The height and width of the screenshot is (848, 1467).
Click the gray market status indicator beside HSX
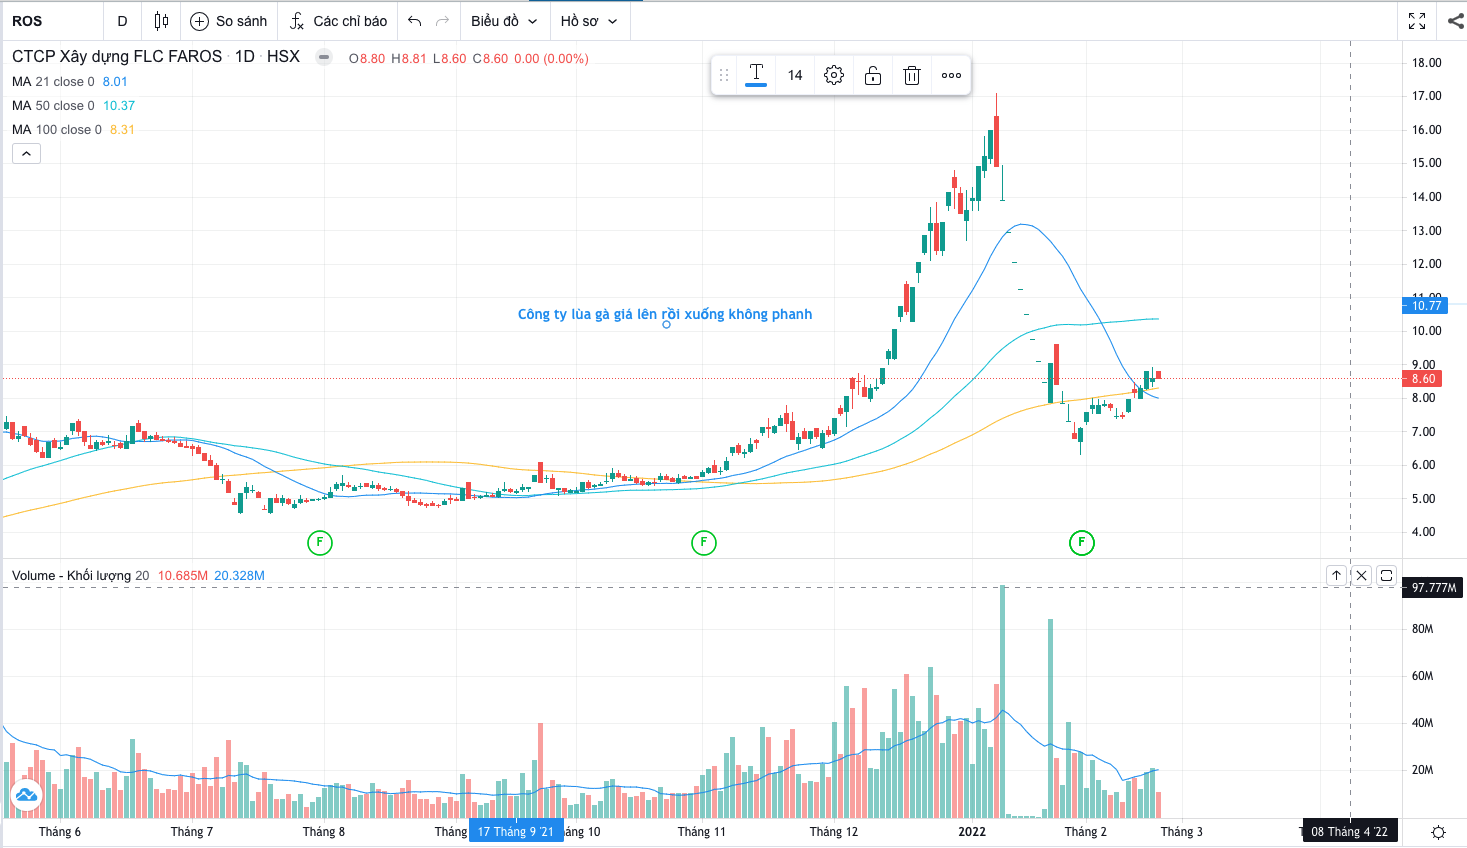(324, 57)
